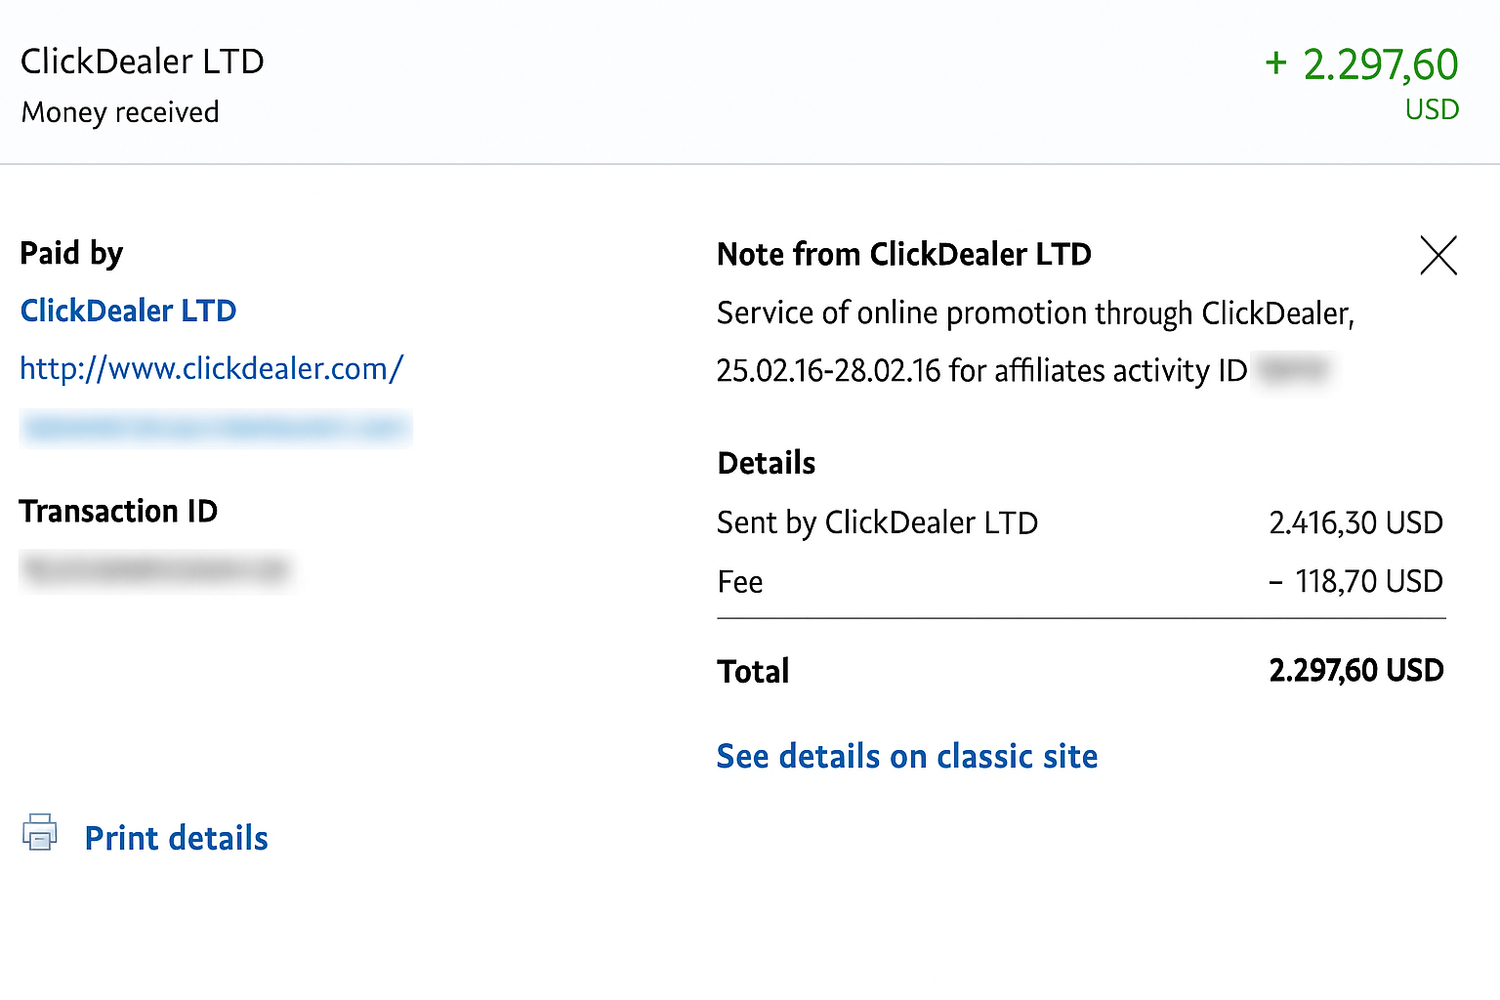Click the 2.416,30 USD sent amount
Viewport: 1500px width, 1000px height.
coord(1355,523)
